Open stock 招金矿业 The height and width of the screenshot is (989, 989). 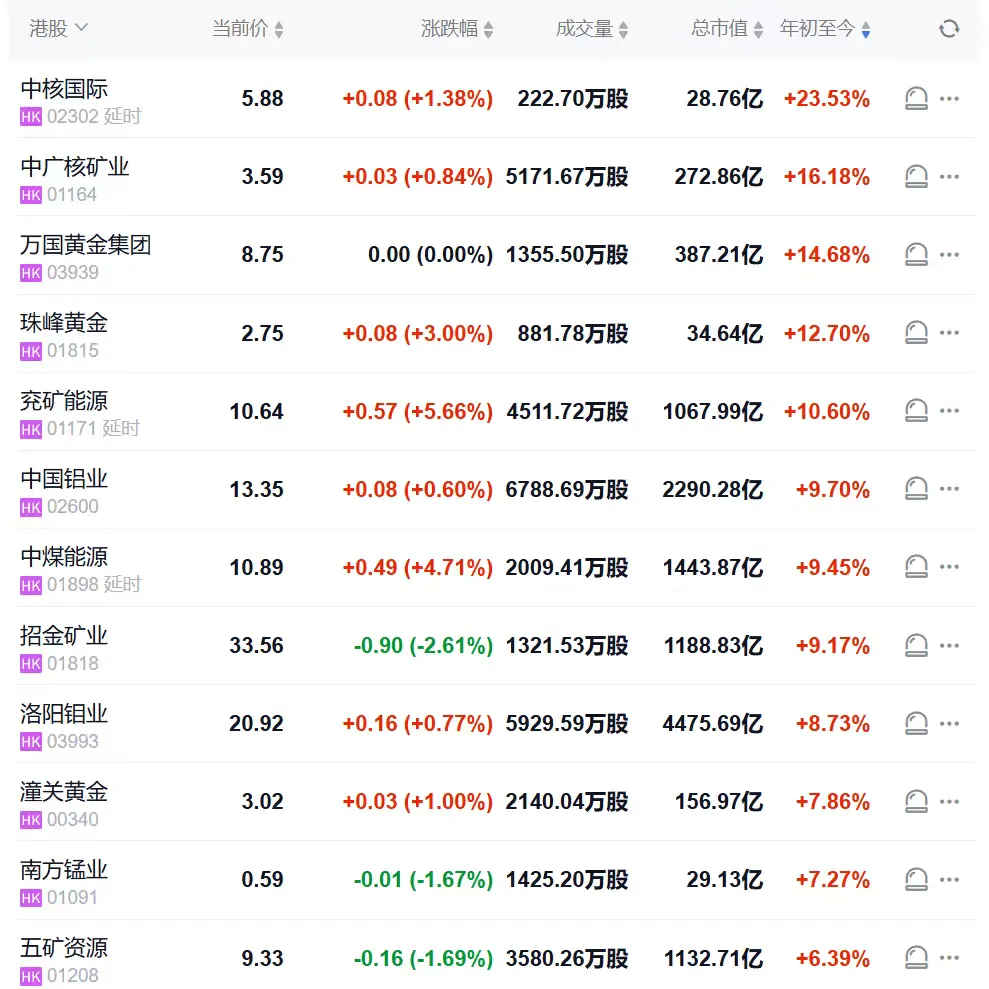64,636
